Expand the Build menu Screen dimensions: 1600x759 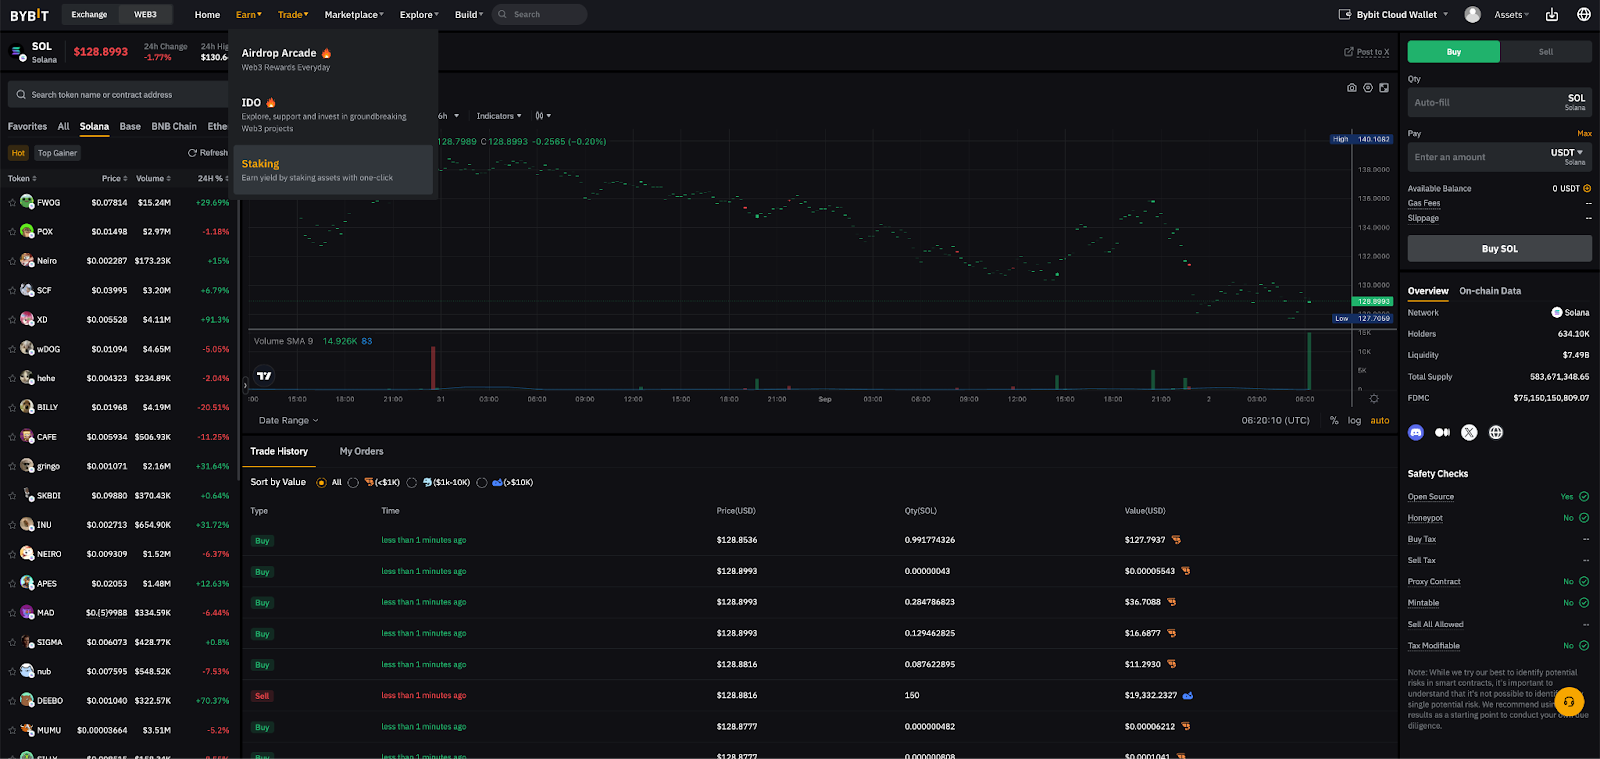click(x=469, y=15)
